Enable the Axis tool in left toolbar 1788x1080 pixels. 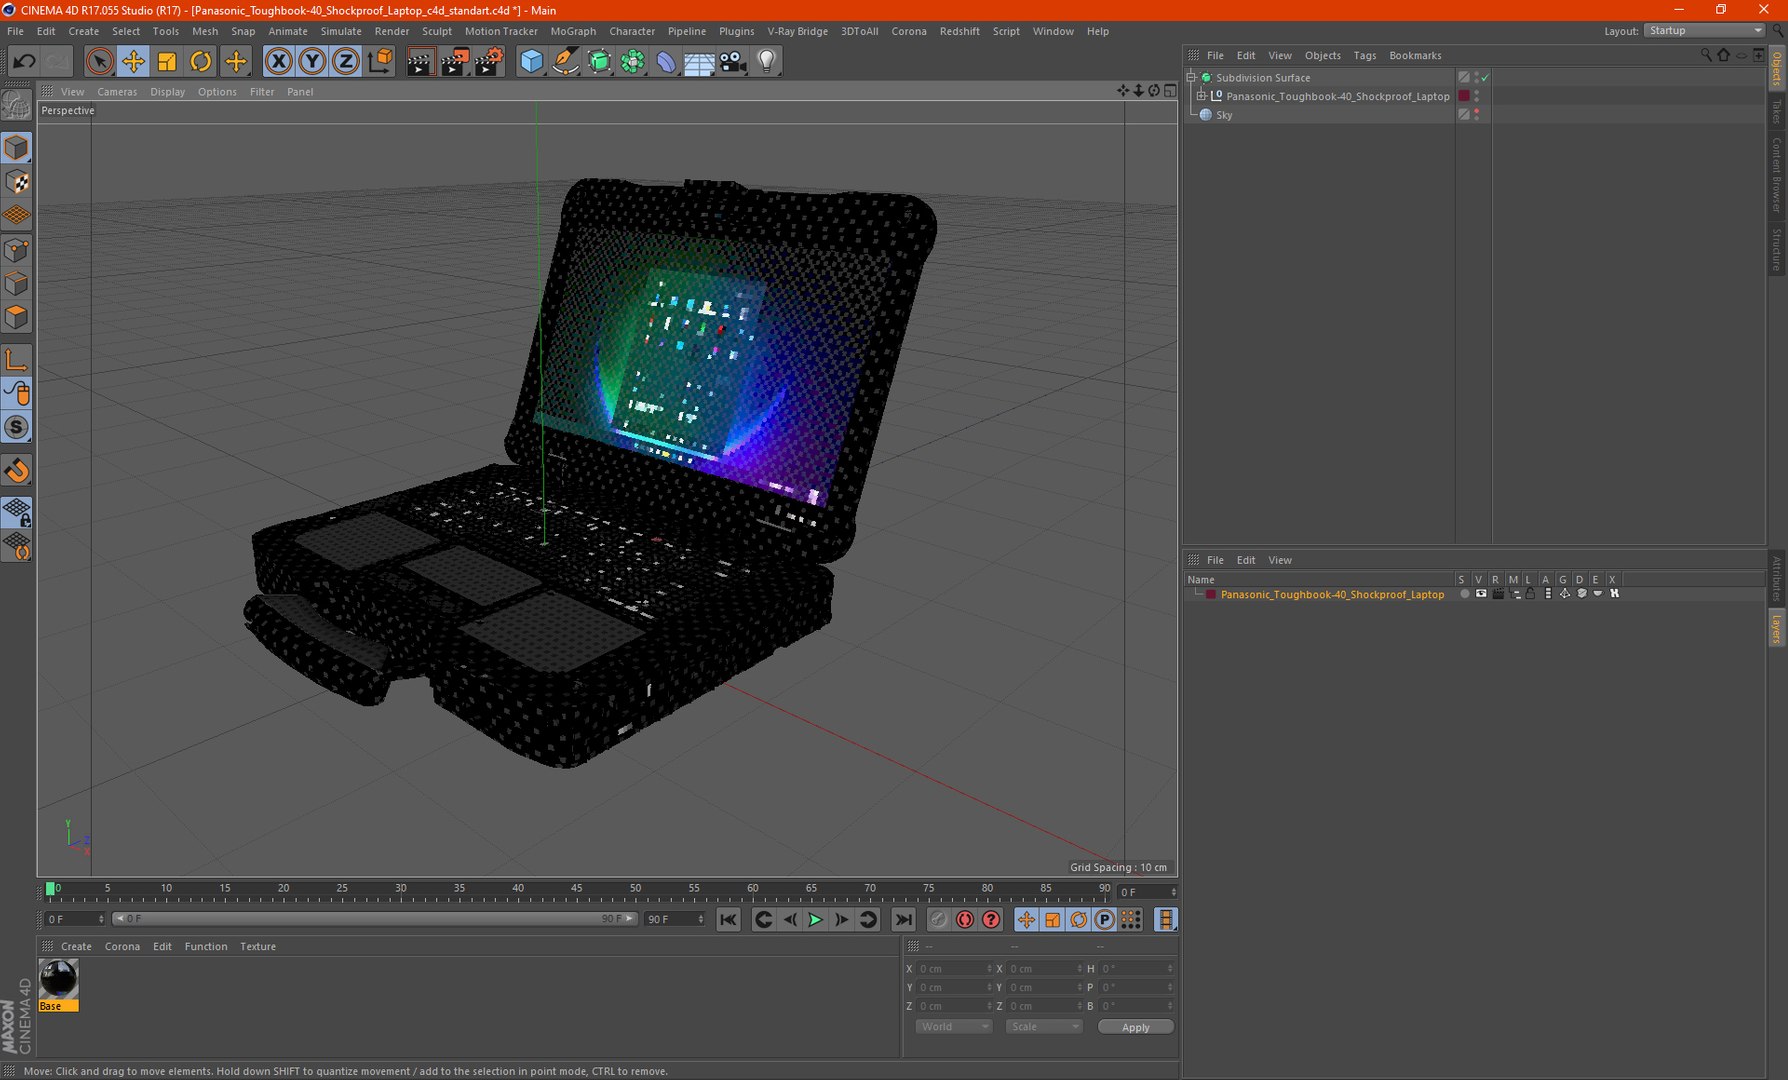click(x=17, y=360)
